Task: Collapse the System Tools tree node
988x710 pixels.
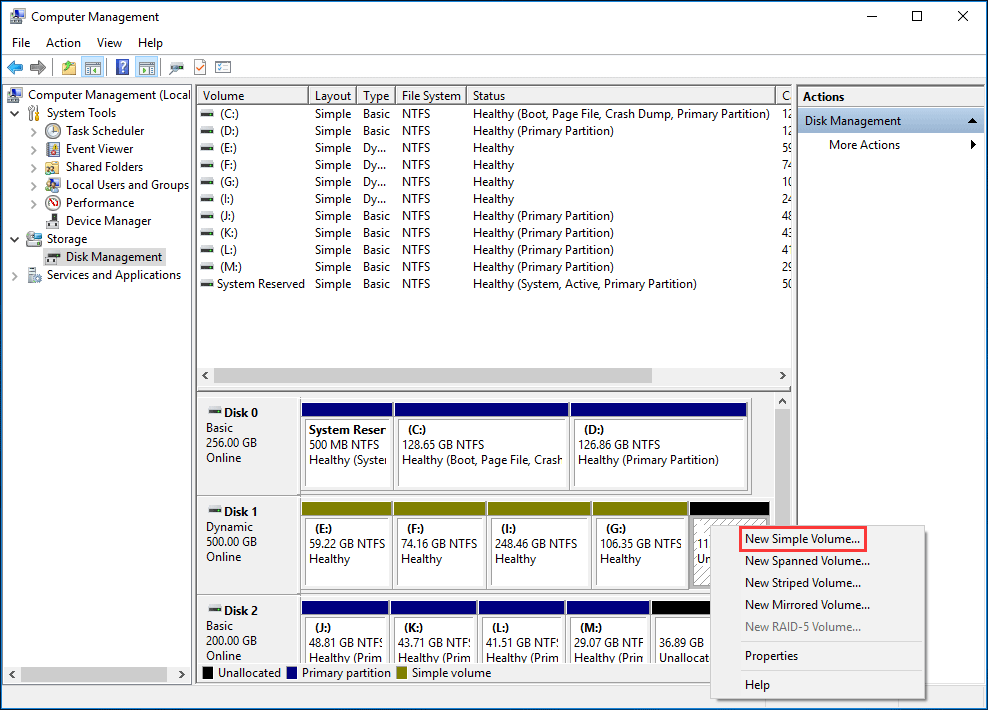Action: click(x=14, y=113)
